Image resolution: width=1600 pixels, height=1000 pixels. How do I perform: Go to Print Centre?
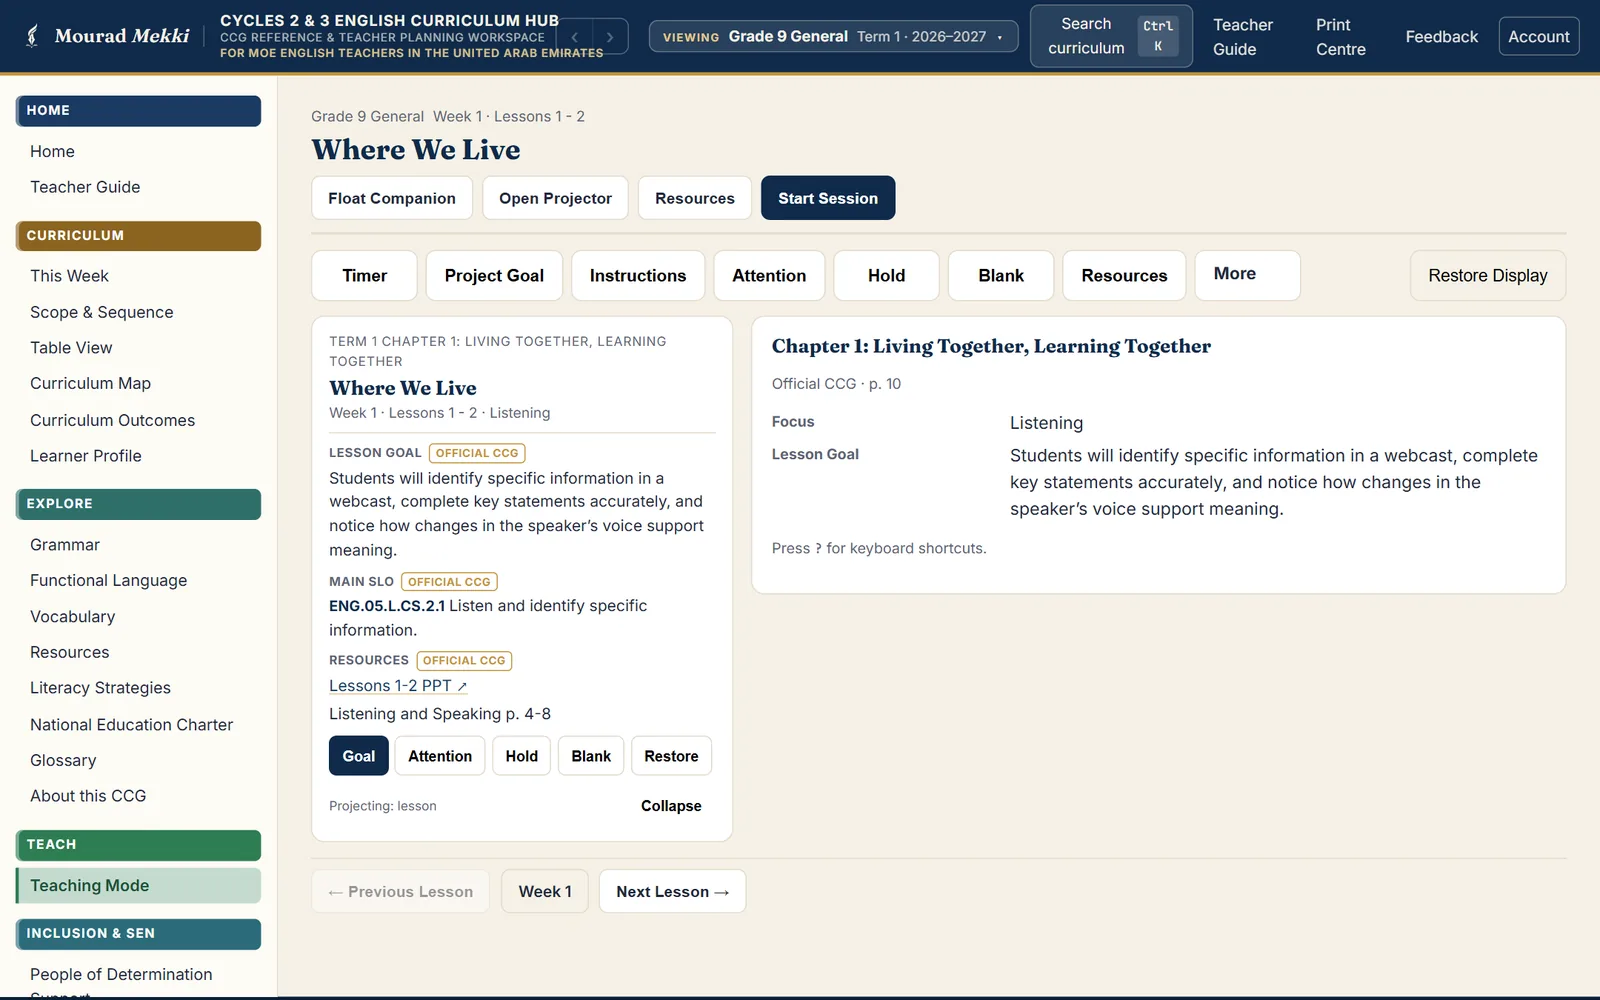1341,37
